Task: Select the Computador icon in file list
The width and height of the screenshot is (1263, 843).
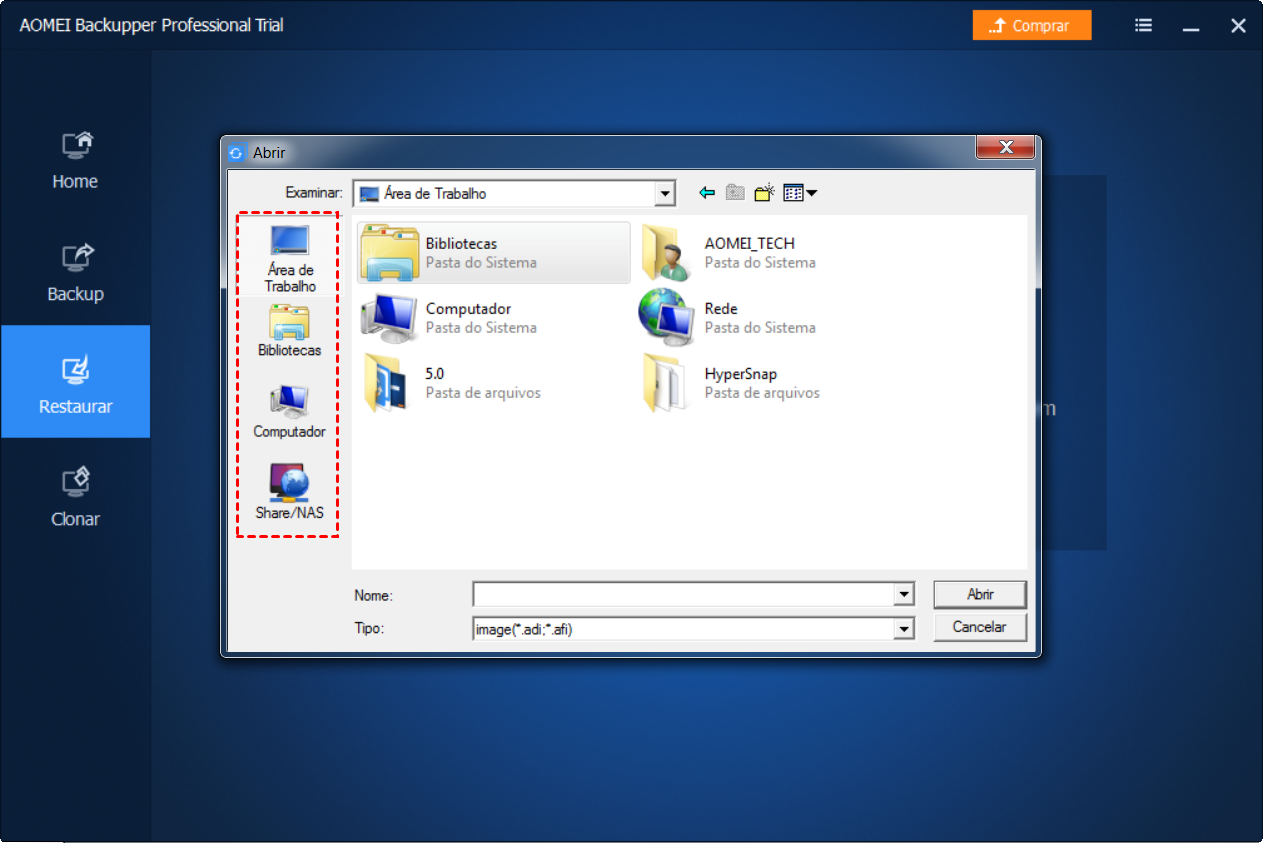Action: pos(391,317)
